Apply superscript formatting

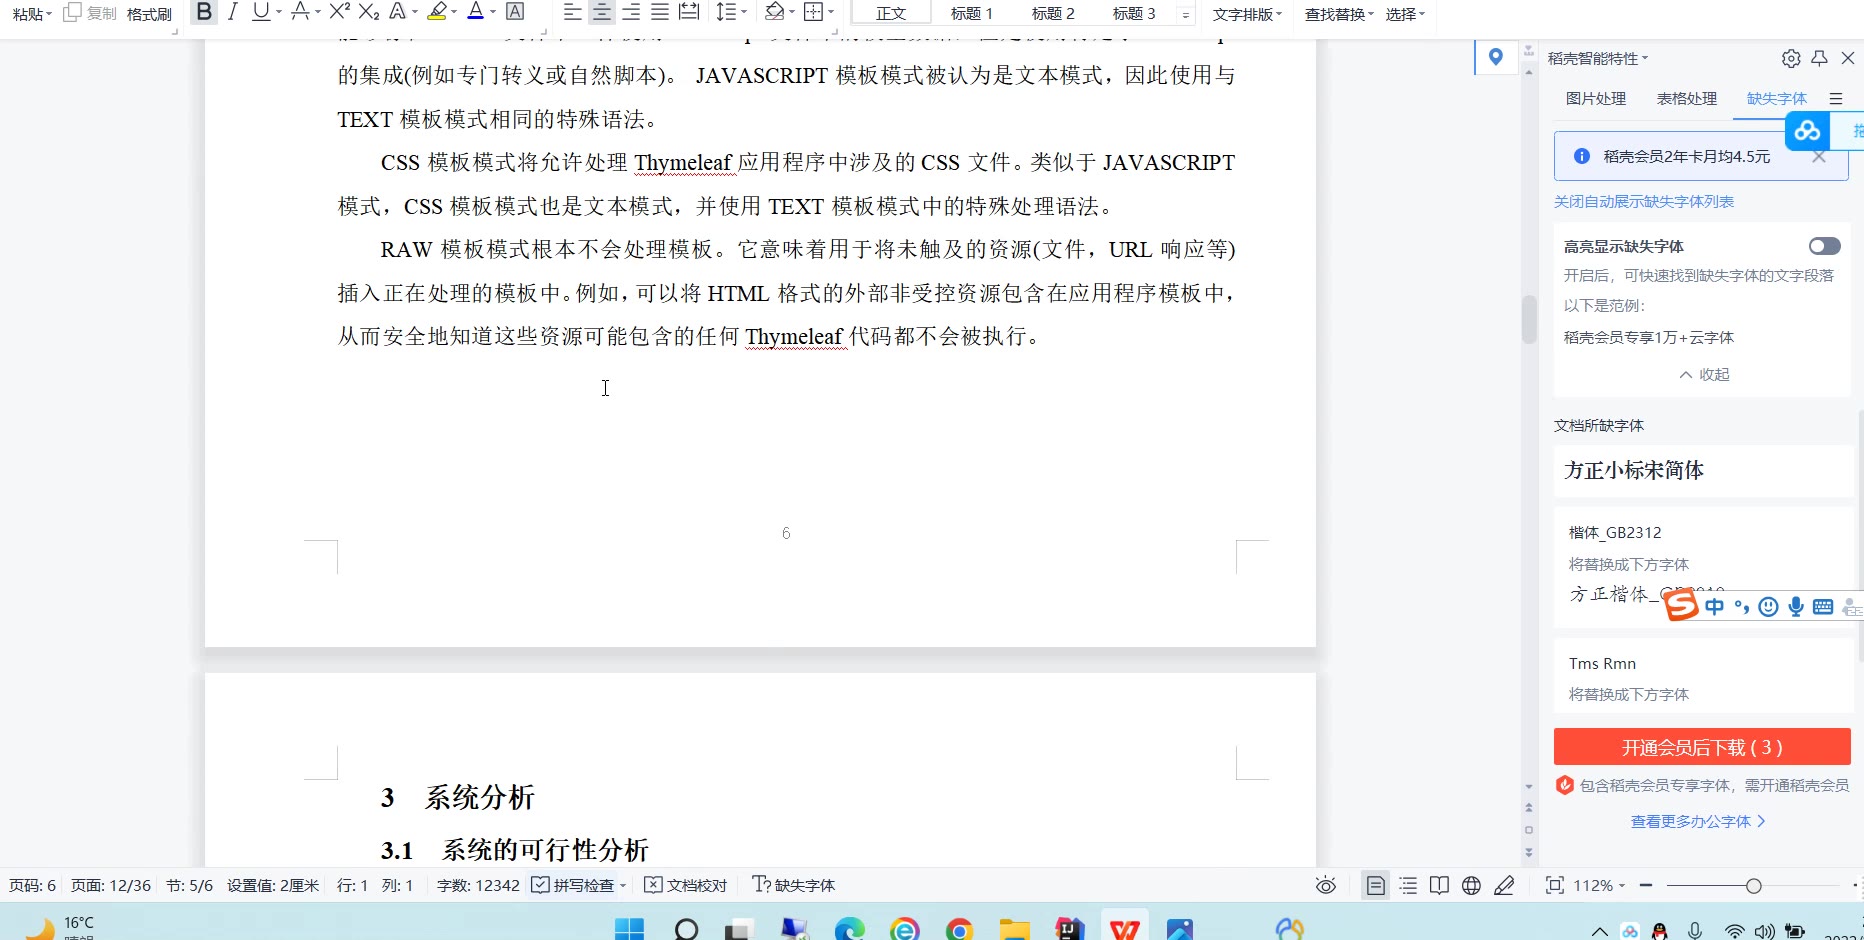[340, 12]
